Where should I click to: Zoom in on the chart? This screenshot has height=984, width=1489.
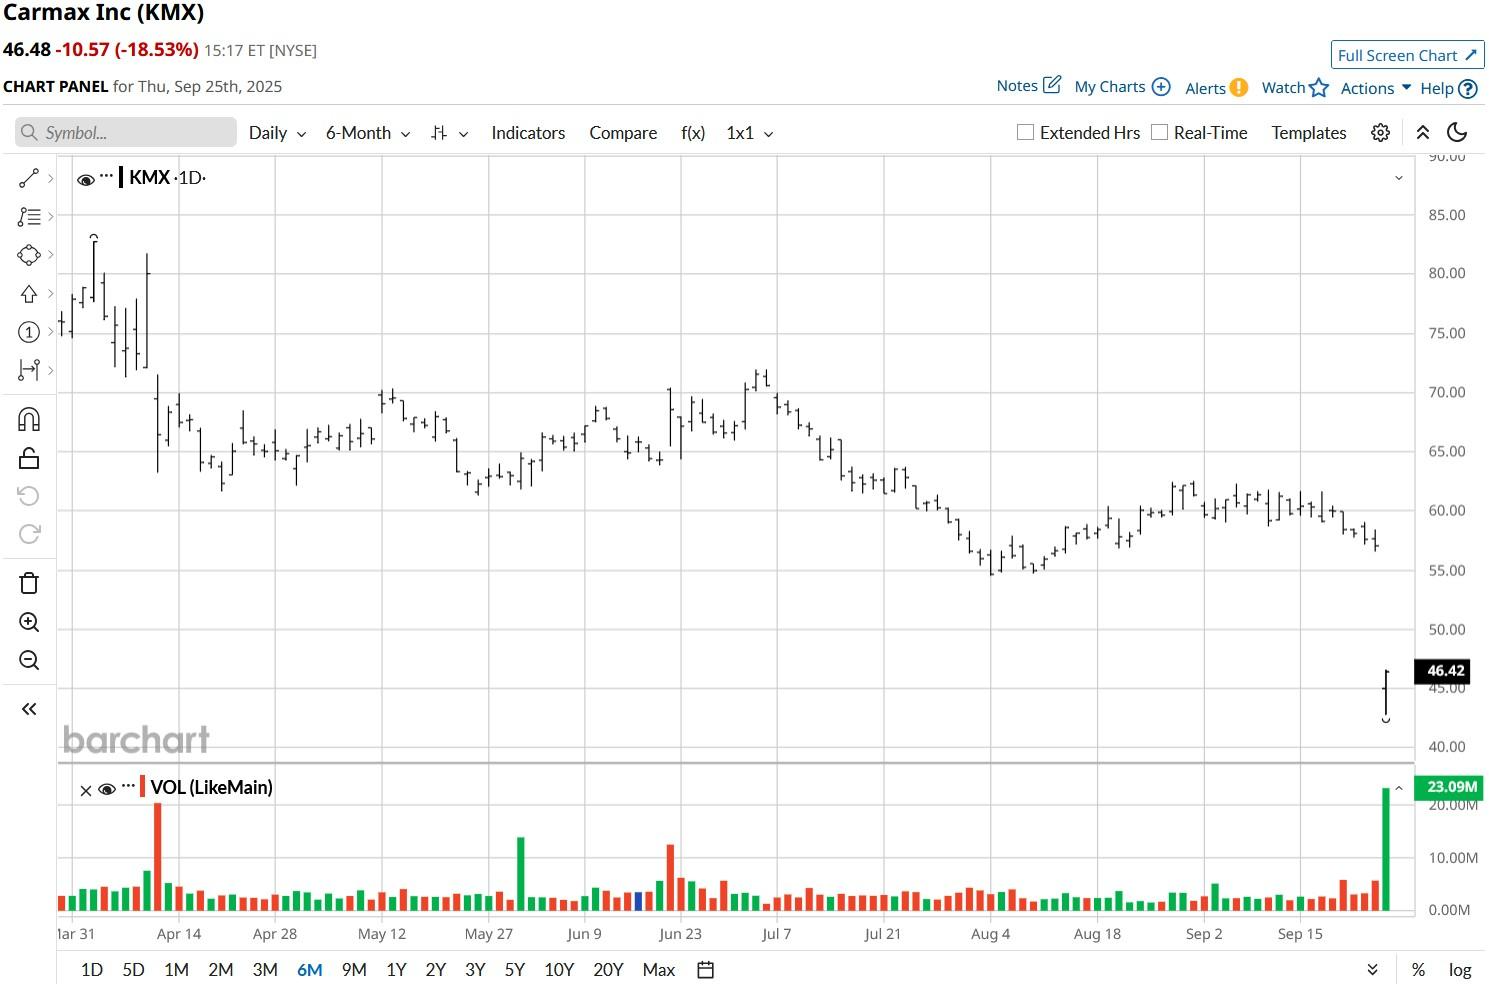[28, 622]
